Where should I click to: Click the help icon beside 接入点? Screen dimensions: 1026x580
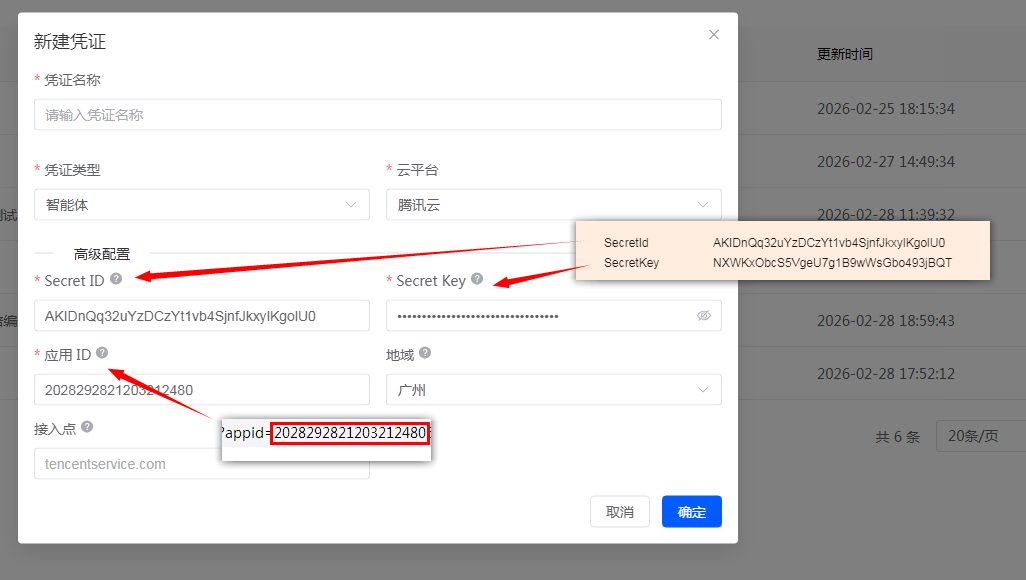(87, 427)
